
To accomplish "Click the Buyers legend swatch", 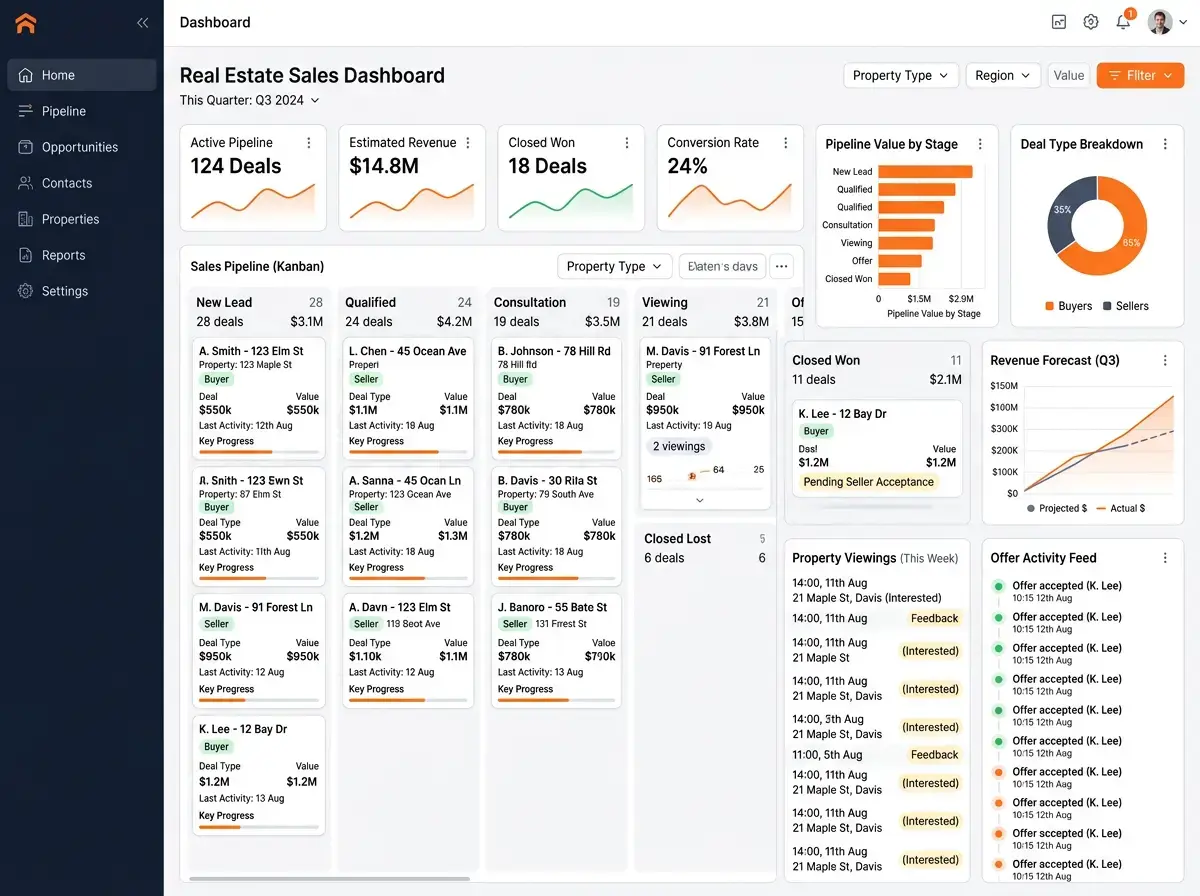I will point(1049,306).
